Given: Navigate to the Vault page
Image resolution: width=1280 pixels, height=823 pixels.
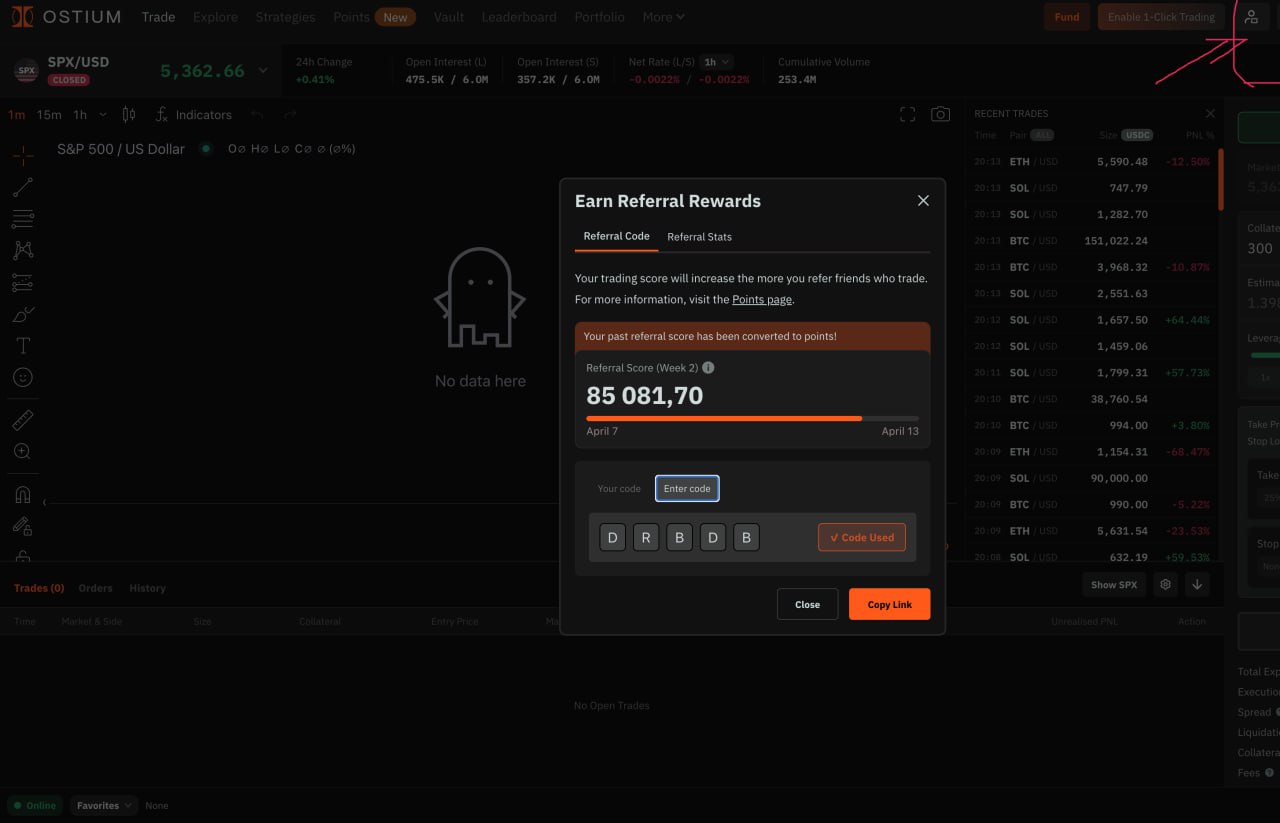Looking at the screenshot, I should tap(449, 17).
